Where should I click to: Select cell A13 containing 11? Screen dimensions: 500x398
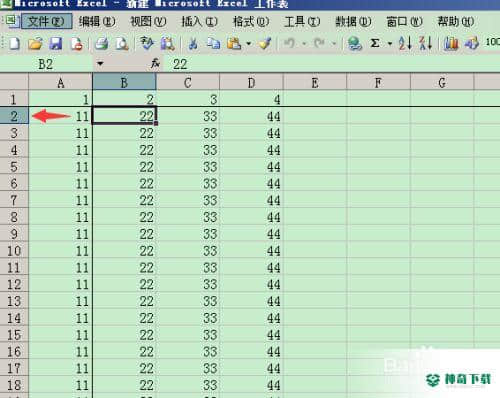pyautogui.click(x=61, y=301)
